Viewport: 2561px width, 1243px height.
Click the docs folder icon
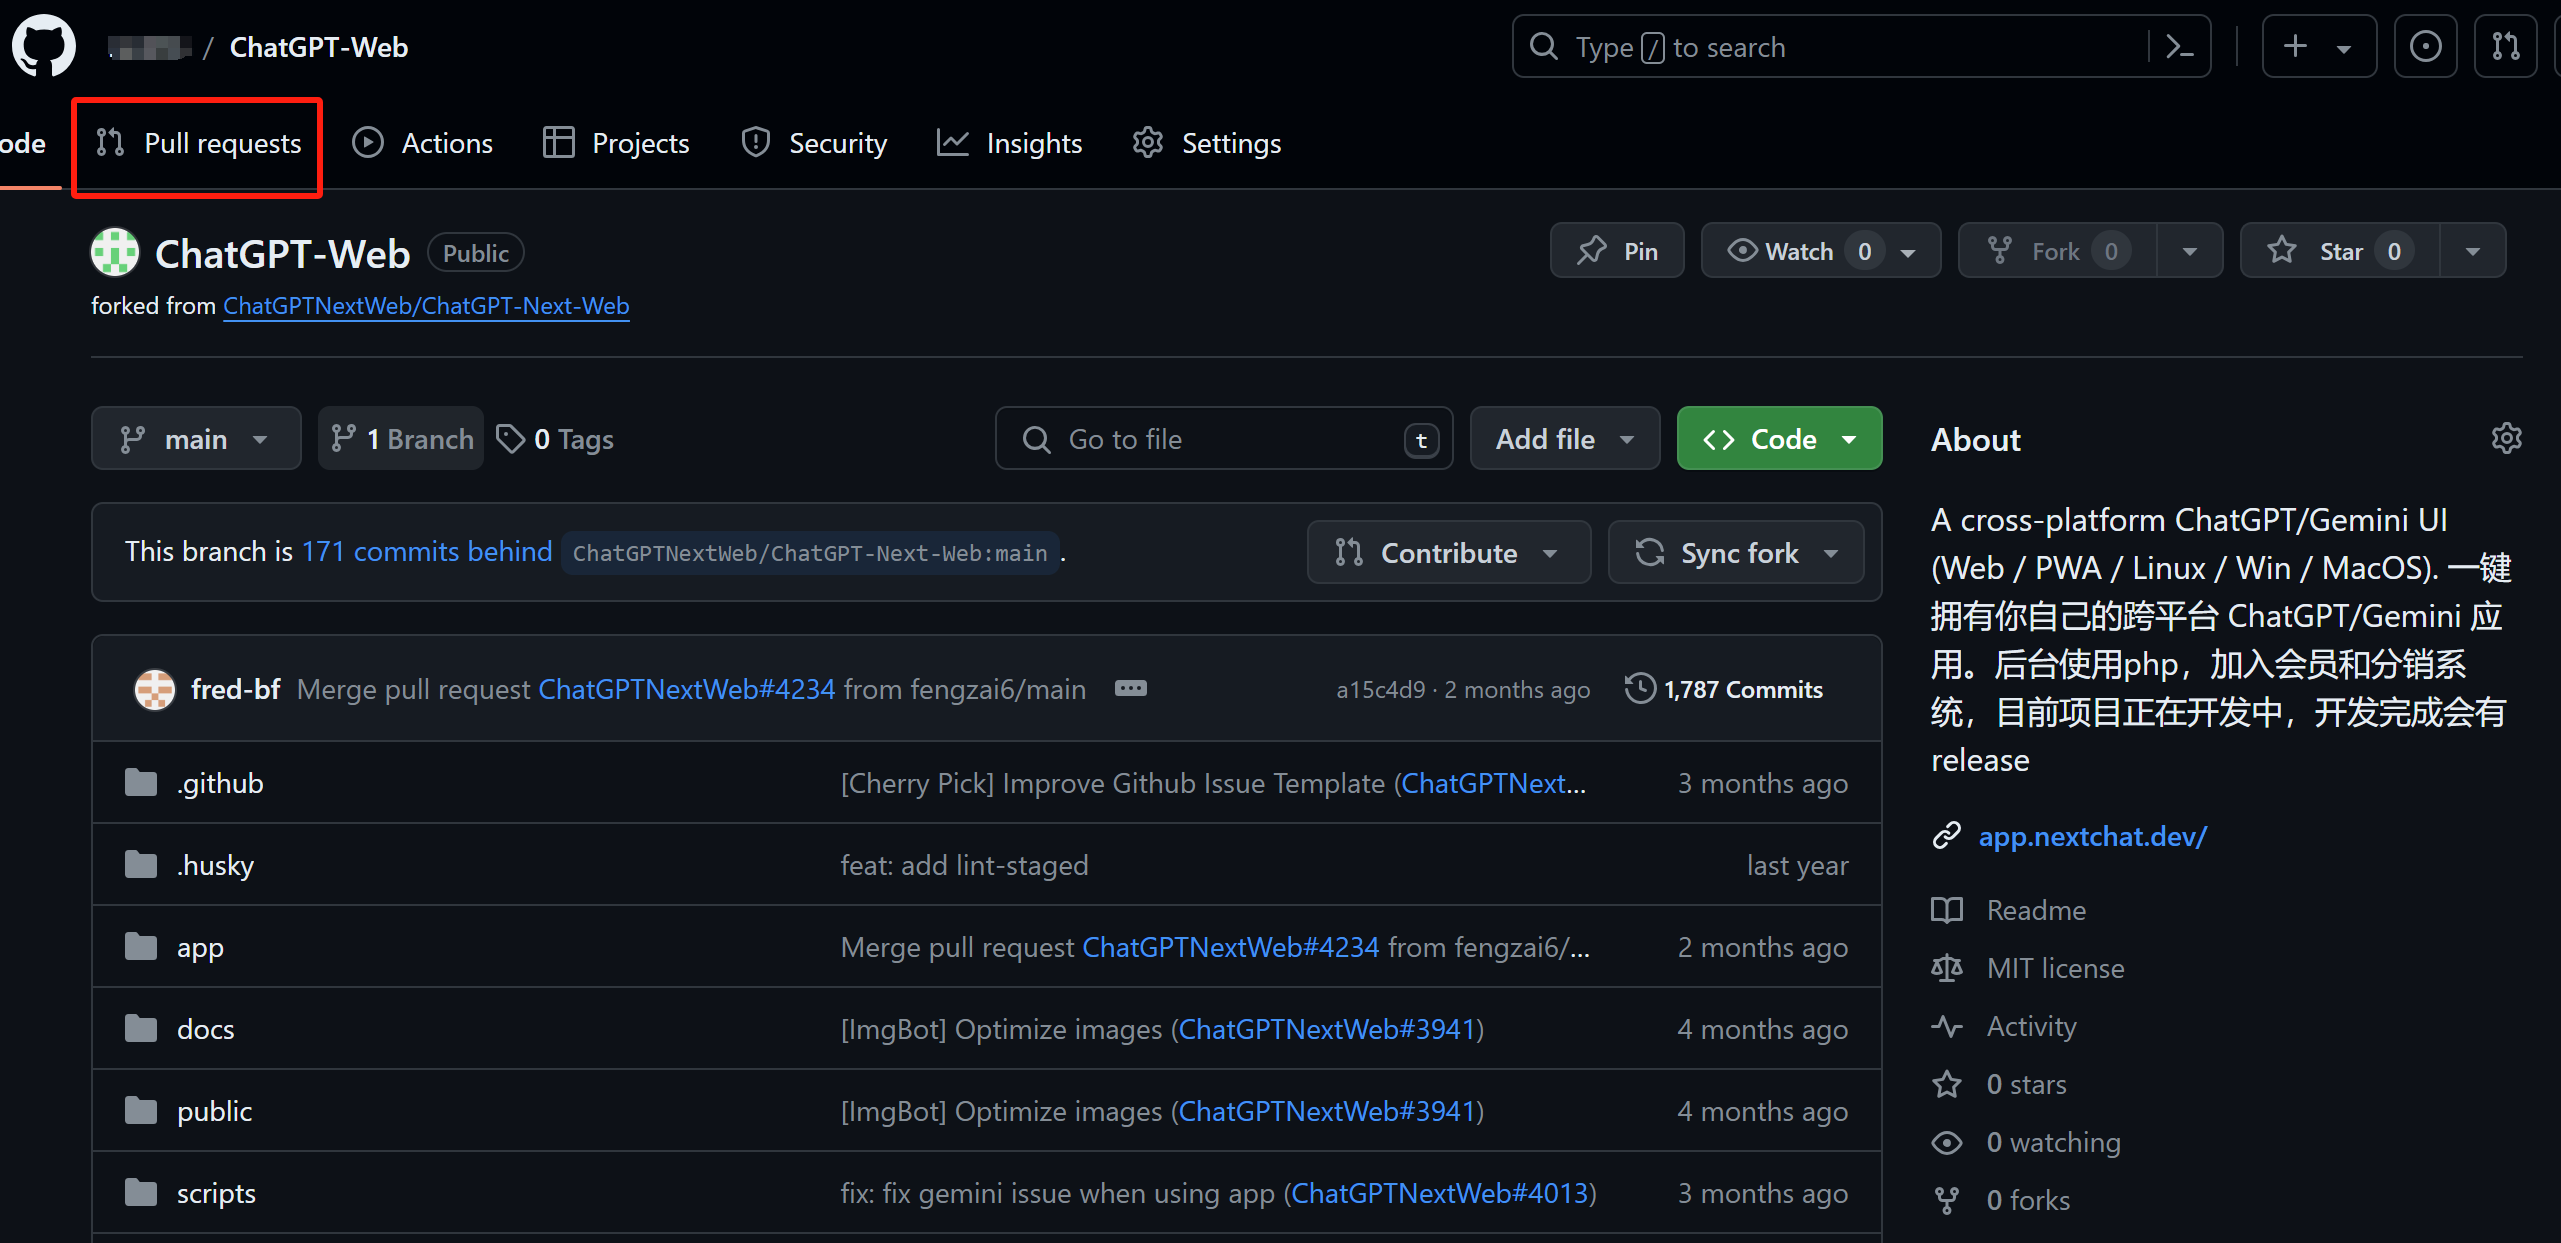(141, 1028)
